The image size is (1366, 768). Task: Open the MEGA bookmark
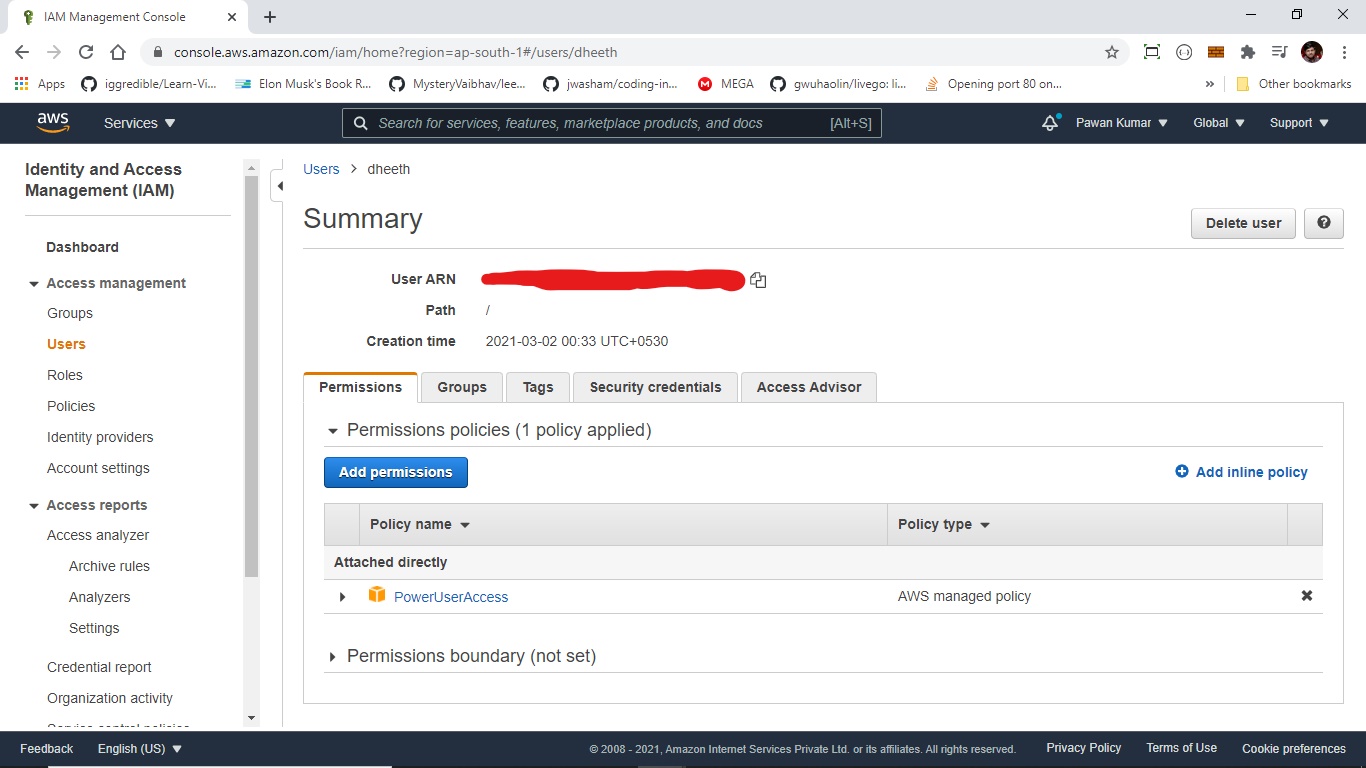[726, 84]
